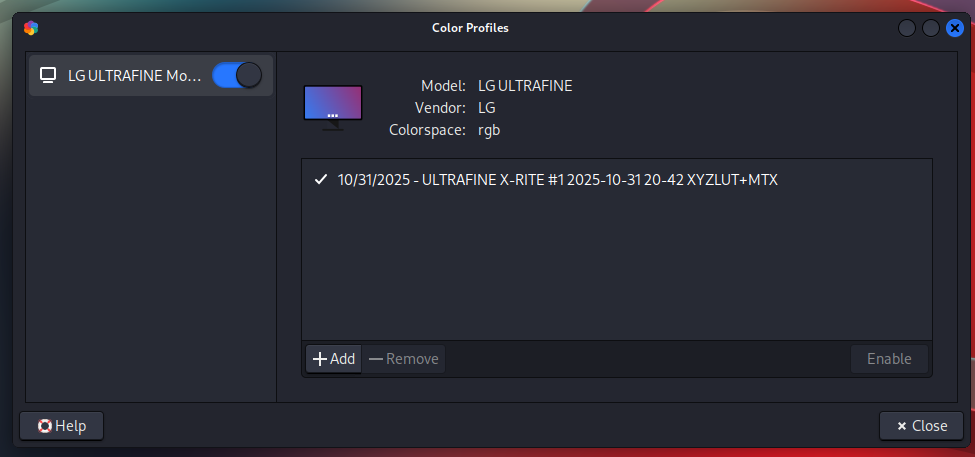Click the Model value LG ULTRAFINE
This screenshot has width=975, height=457.
click(525, 86)
